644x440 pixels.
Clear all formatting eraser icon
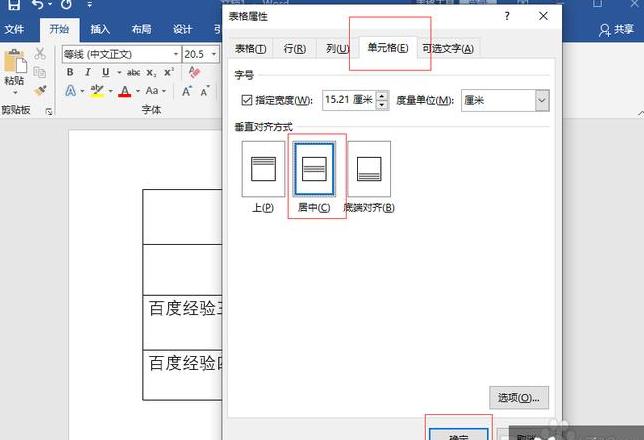click(x=194, y=72)
